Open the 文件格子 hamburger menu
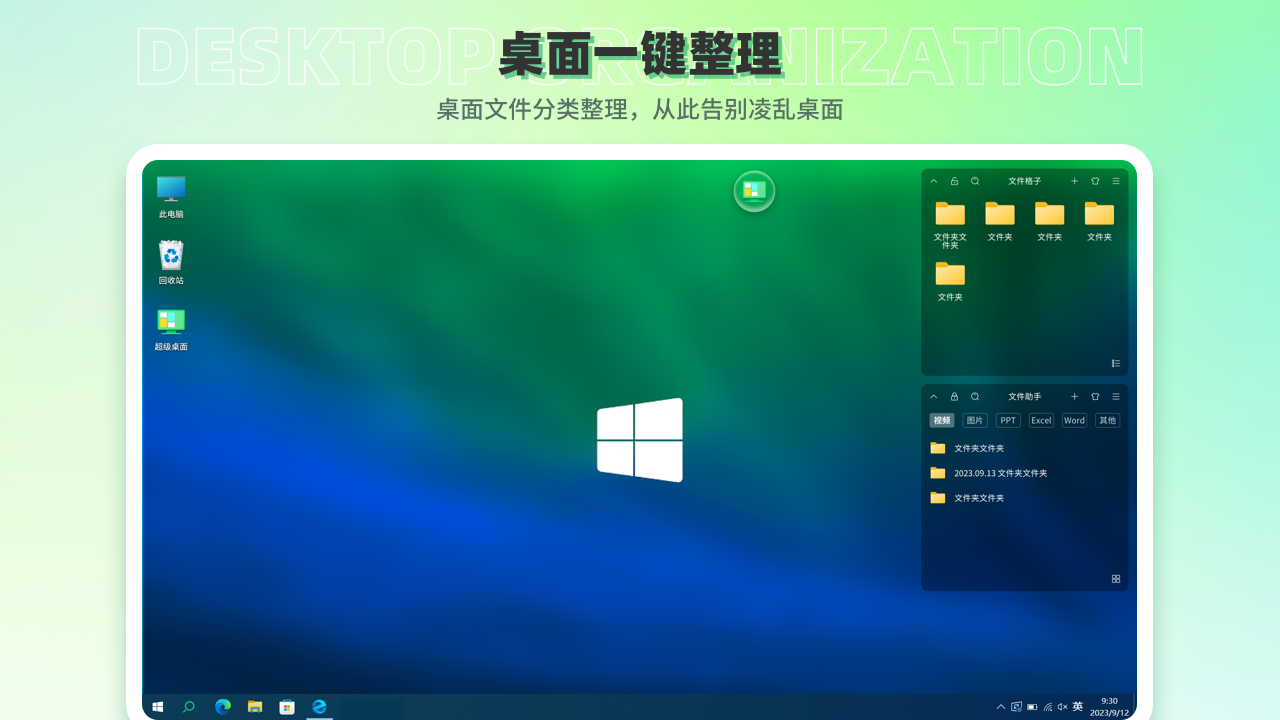1280x720 pixels. 1116,181
